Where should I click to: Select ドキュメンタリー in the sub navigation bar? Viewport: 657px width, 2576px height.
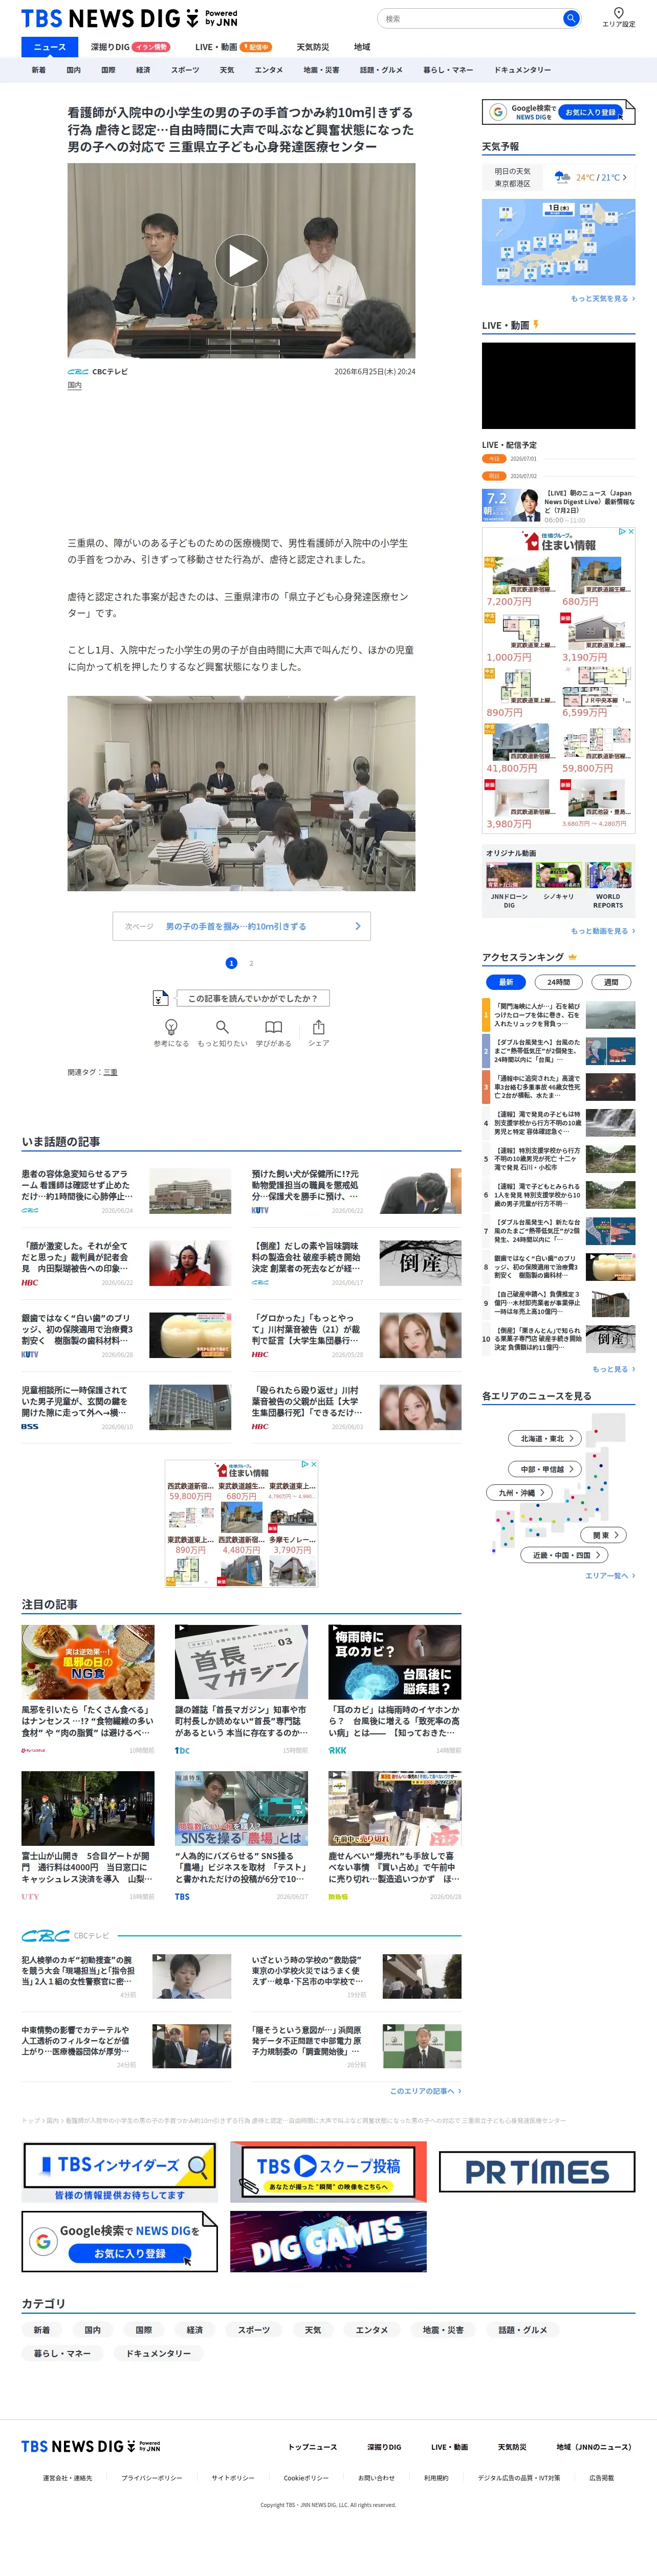click(x=522, y=70)
